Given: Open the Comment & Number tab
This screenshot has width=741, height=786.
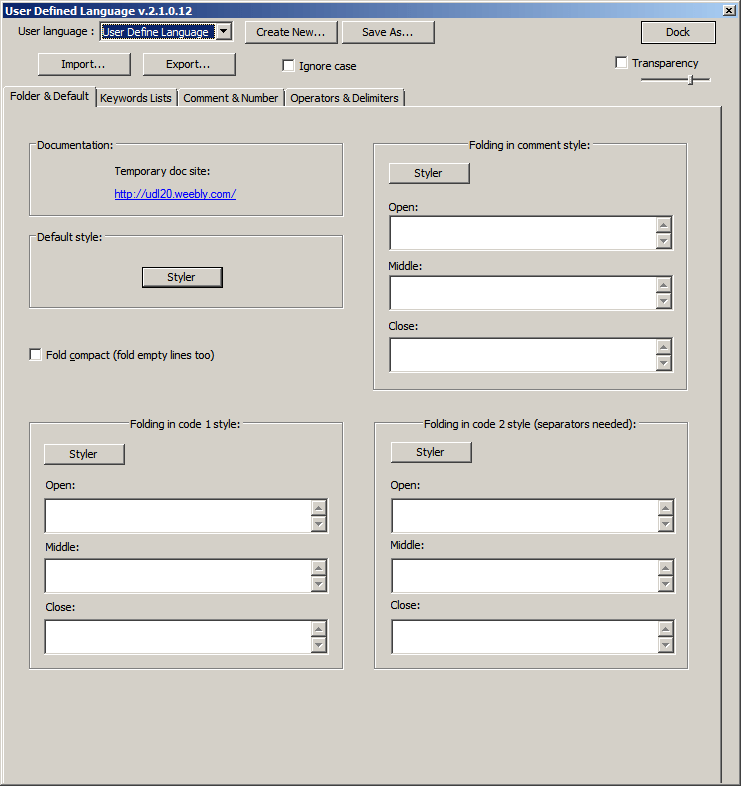Looking at the screenshot, I should [x=231, y=98].
